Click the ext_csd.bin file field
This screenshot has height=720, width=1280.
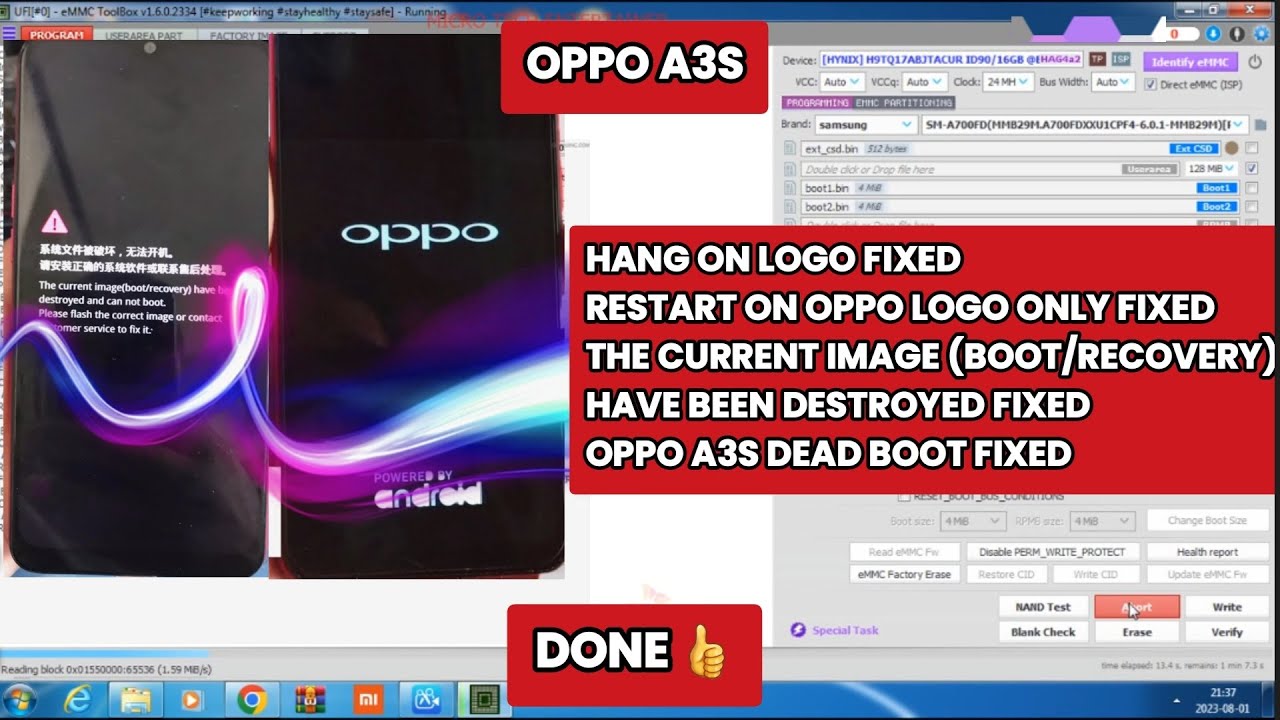[1010, 149]
